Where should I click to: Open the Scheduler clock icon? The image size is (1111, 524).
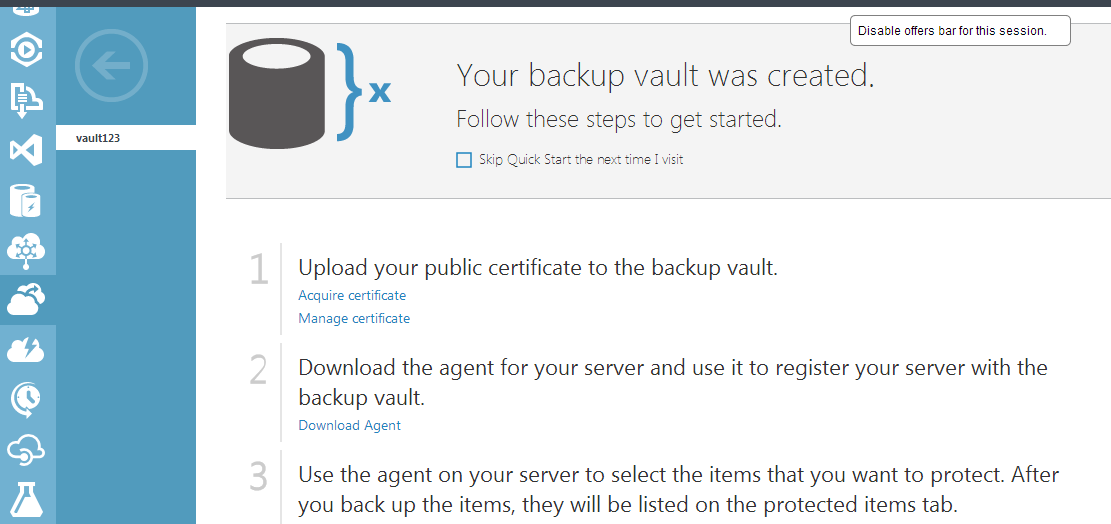(x=27, y=400)
